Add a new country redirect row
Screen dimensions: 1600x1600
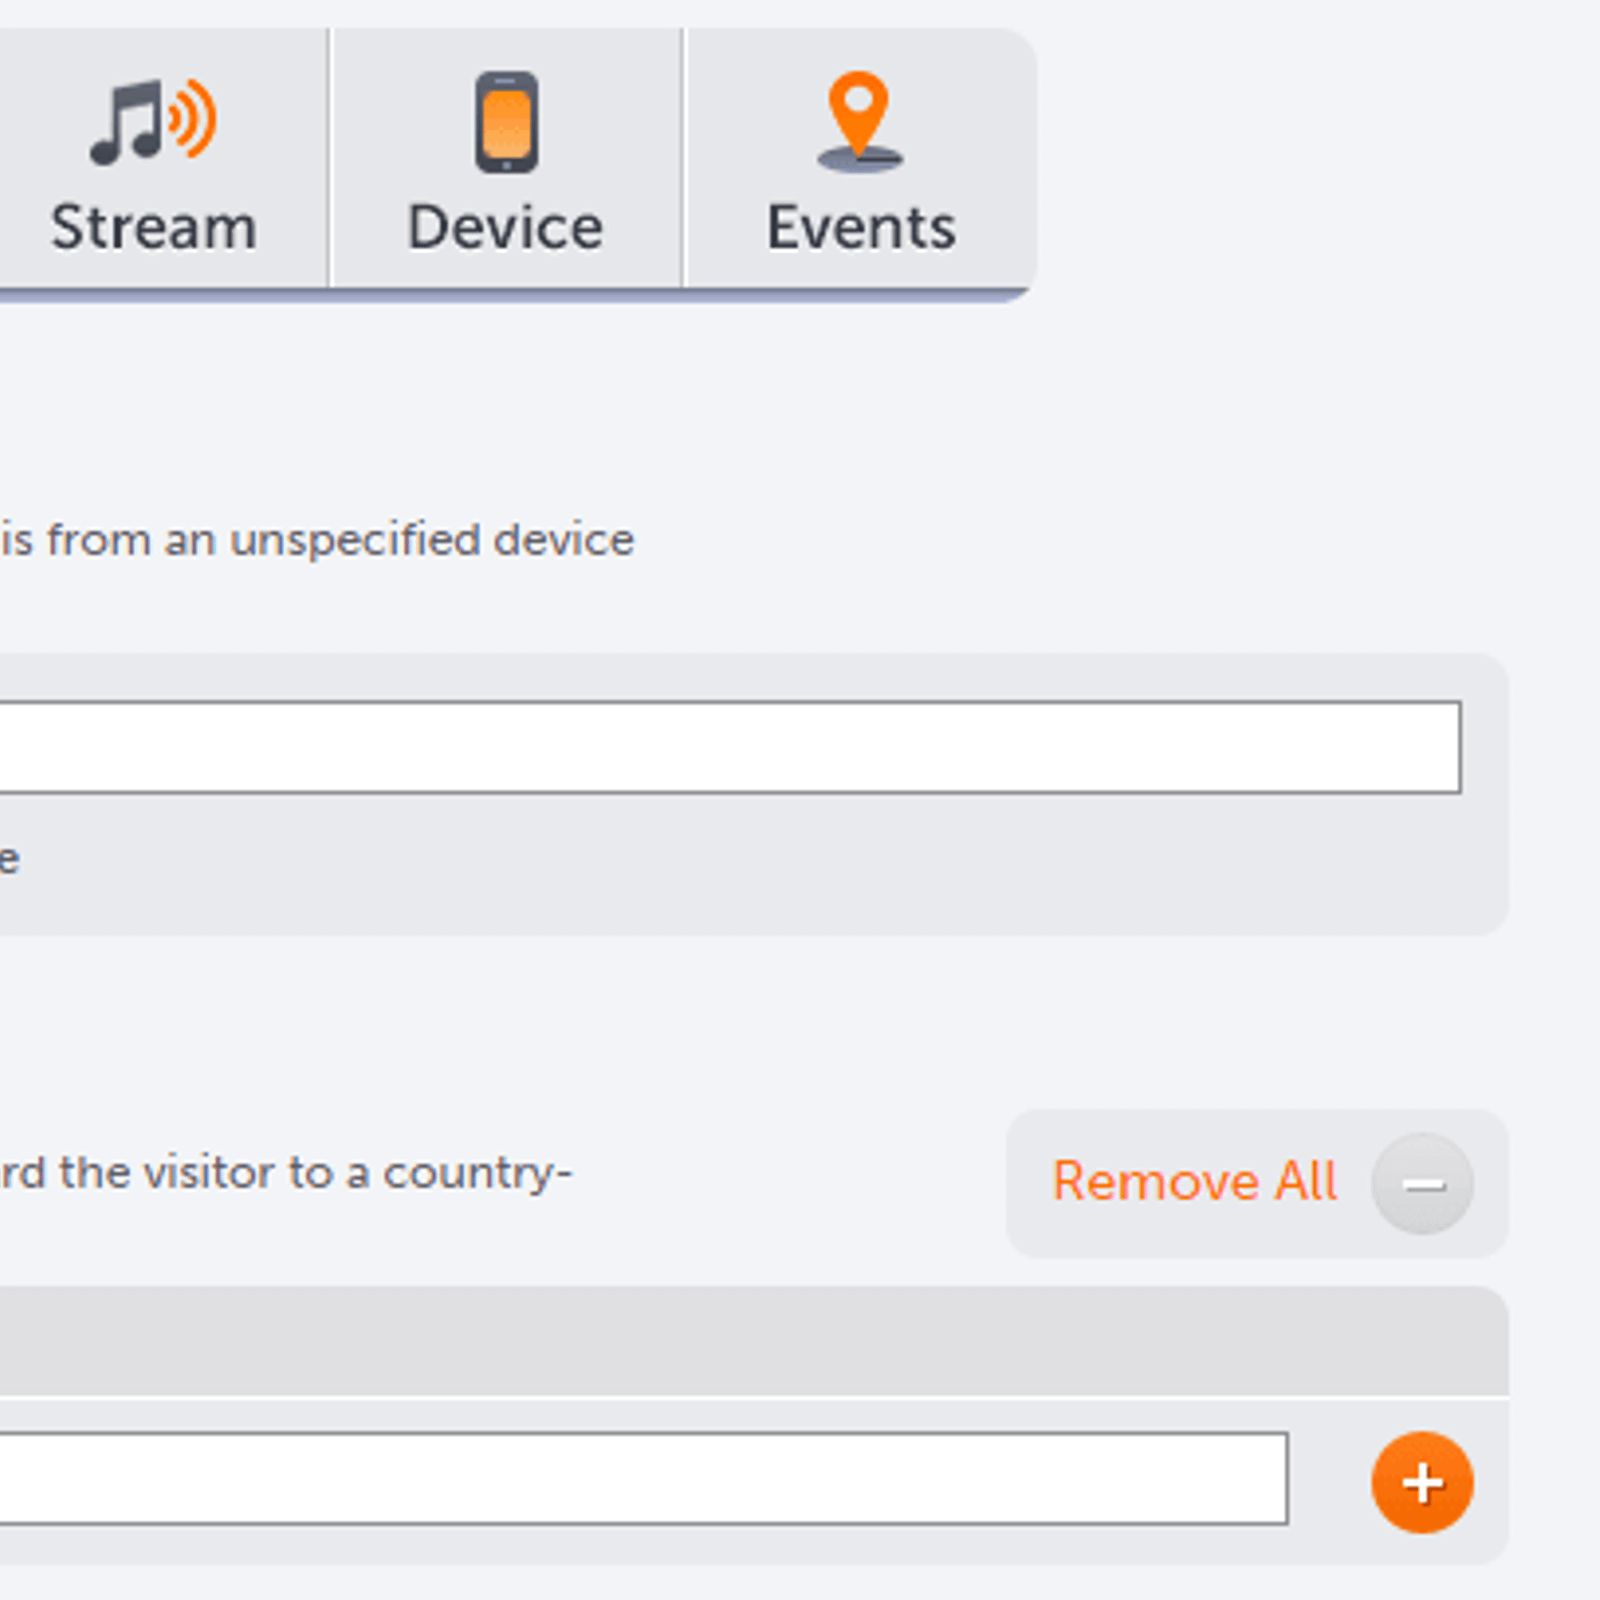[x=1422, y=1482]
